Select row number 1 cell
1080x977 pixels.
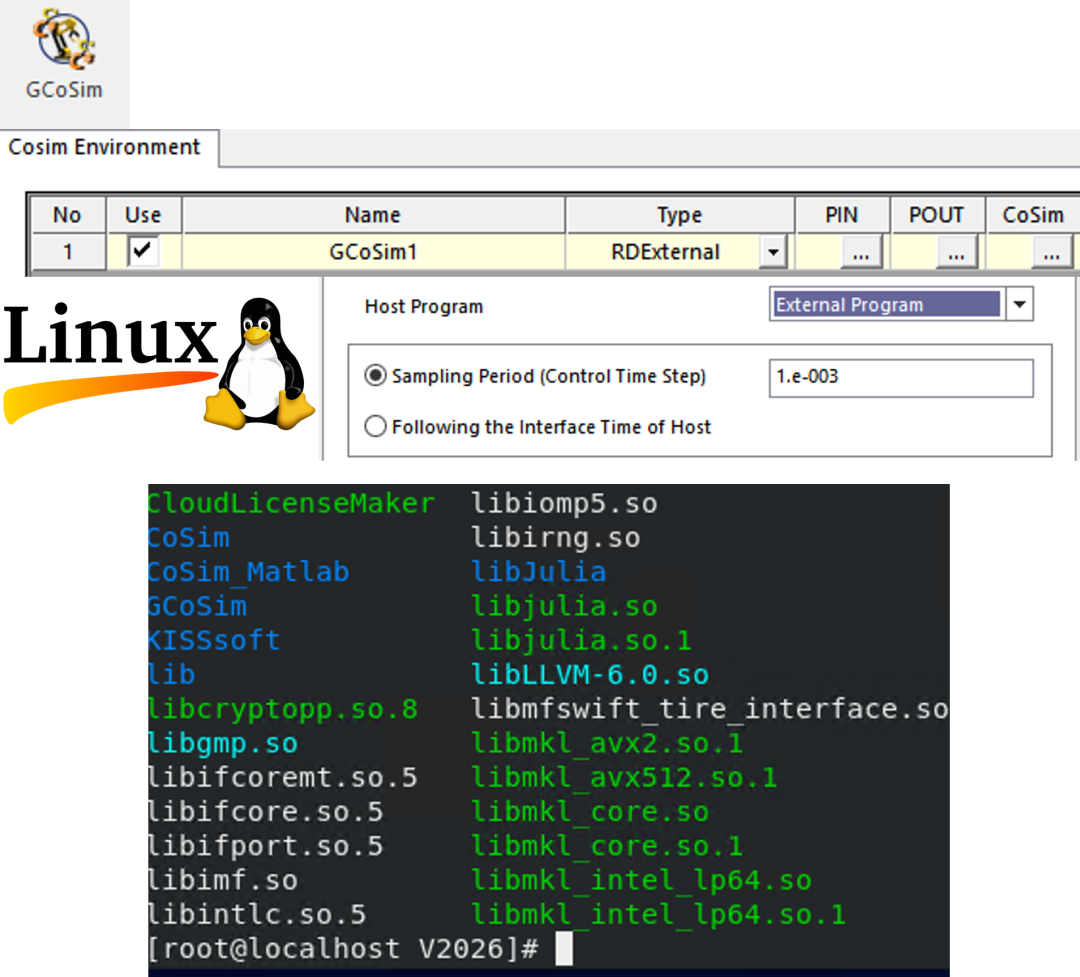click(x=68, y=251)
